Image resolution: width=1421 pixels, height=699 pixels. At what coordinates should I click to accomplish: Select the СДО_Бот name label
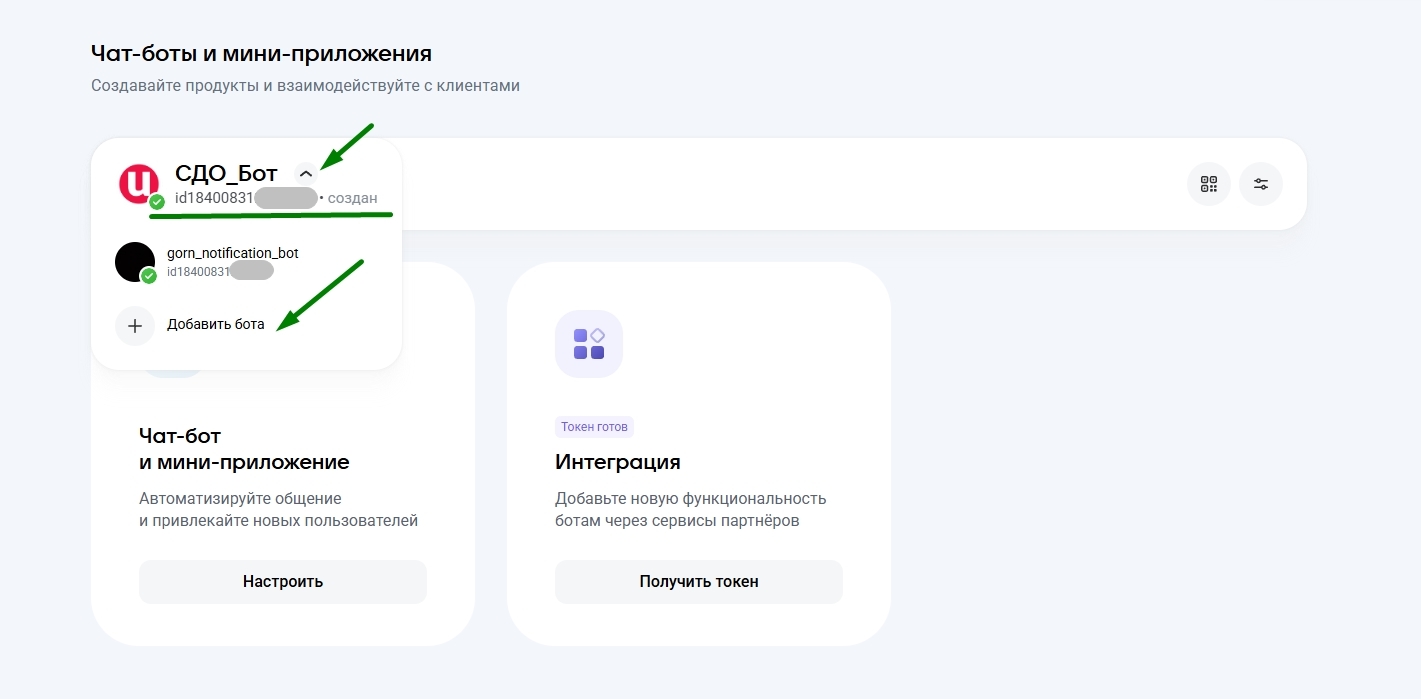[226, 173]
